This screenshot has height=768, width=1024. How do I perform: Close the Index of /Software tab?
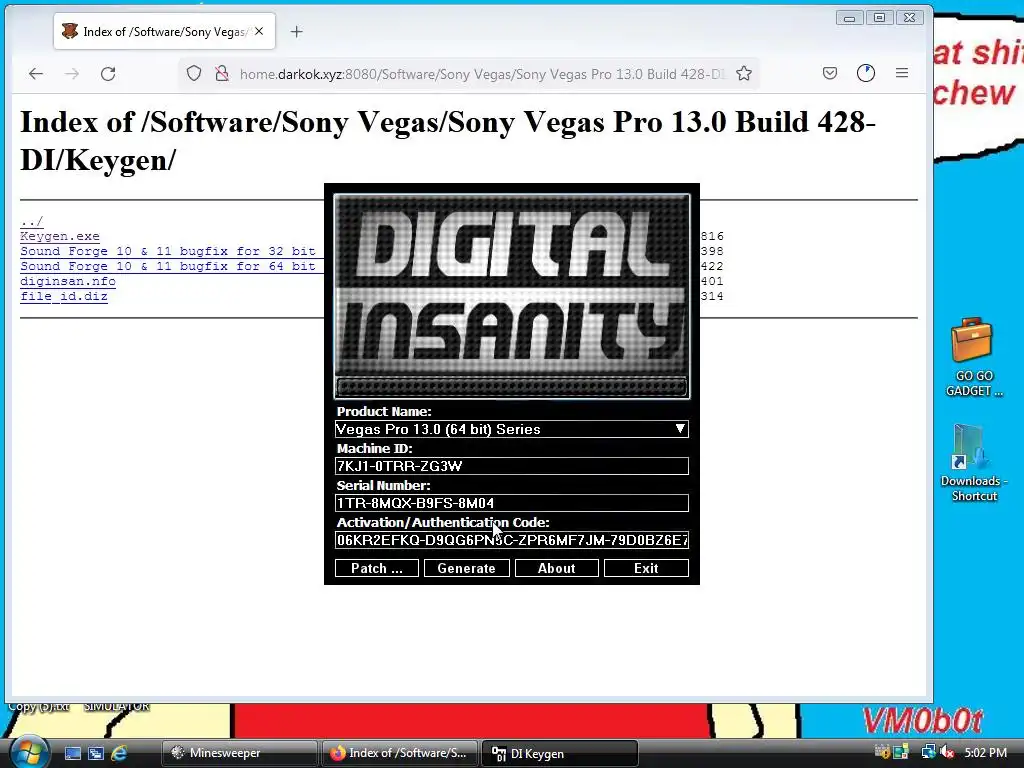(259, 31)
